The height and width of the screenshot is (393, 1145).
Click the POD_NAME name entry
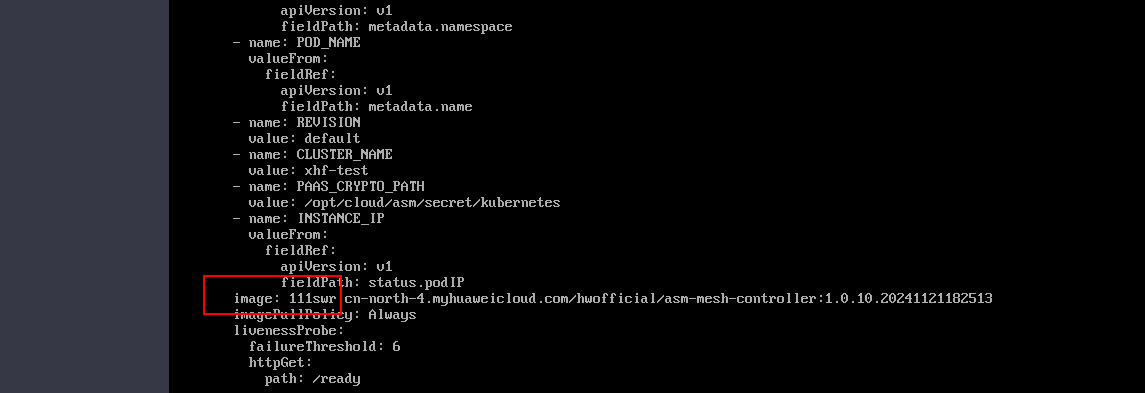click(x=296, y=42)
